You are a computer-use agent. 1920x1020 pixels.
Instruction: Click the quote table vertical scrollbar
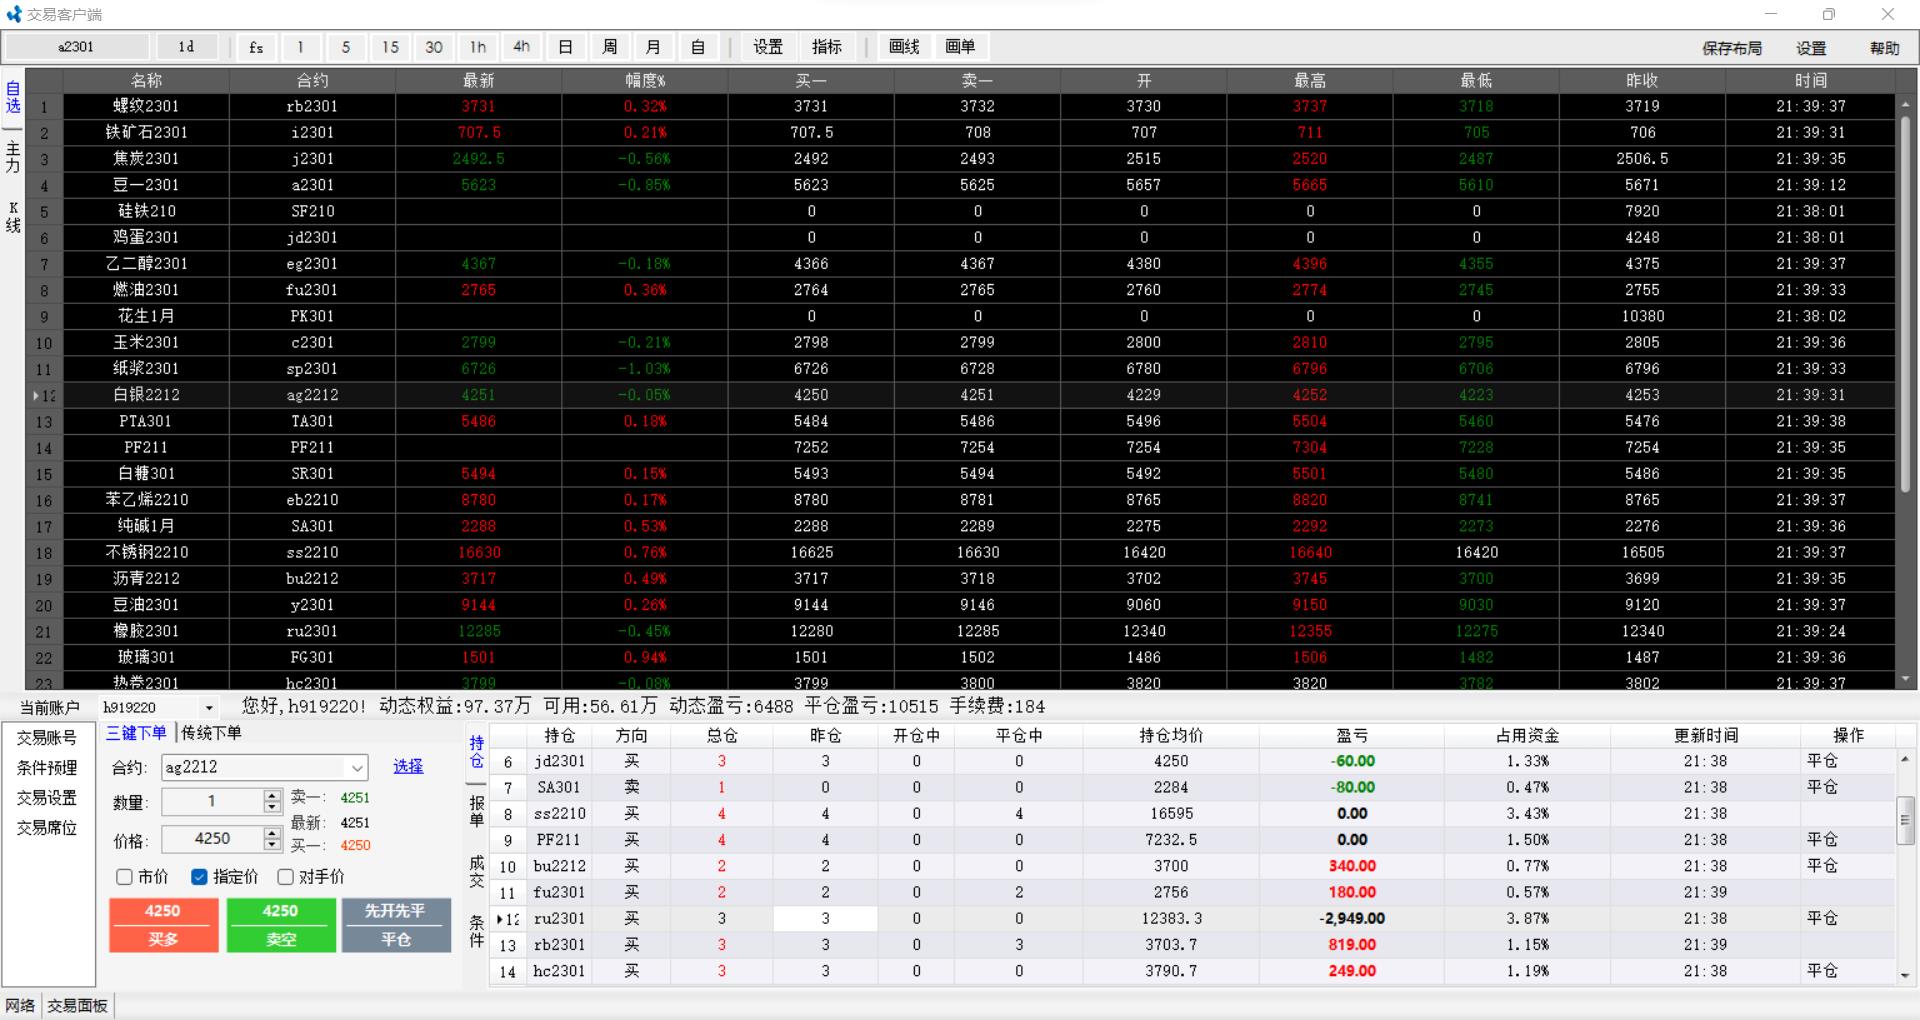click(x=1905, y=305)
